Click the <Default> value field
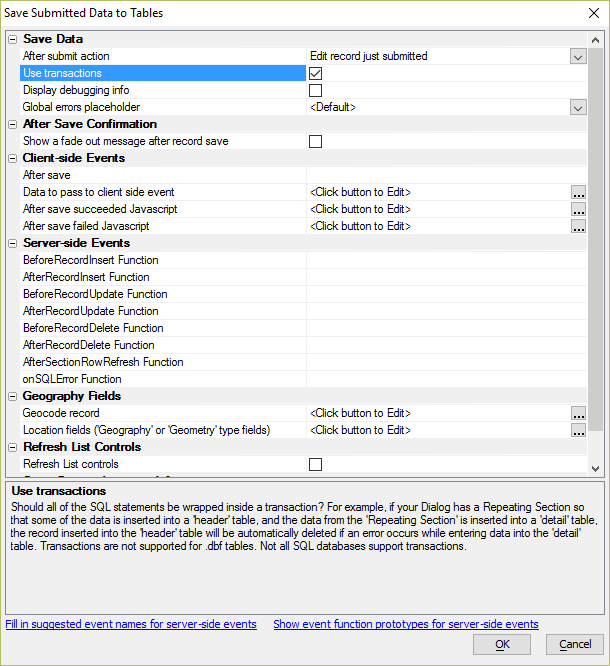Screen dimensions: 610x666 click(333, 107)
